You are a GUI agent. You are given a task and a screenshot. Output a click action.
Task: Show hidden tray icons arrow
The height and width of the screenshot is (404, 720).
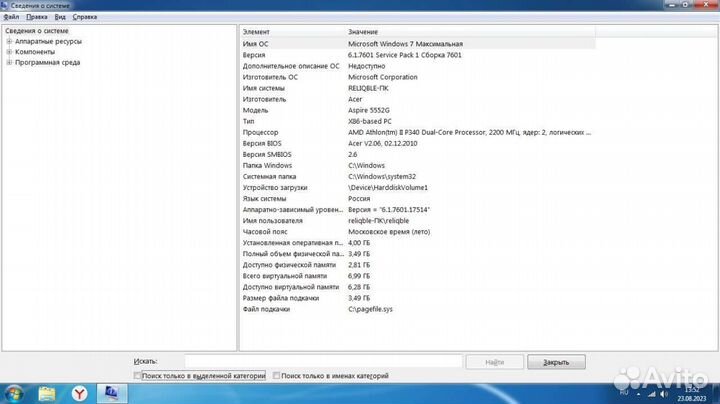click(638, 394)
